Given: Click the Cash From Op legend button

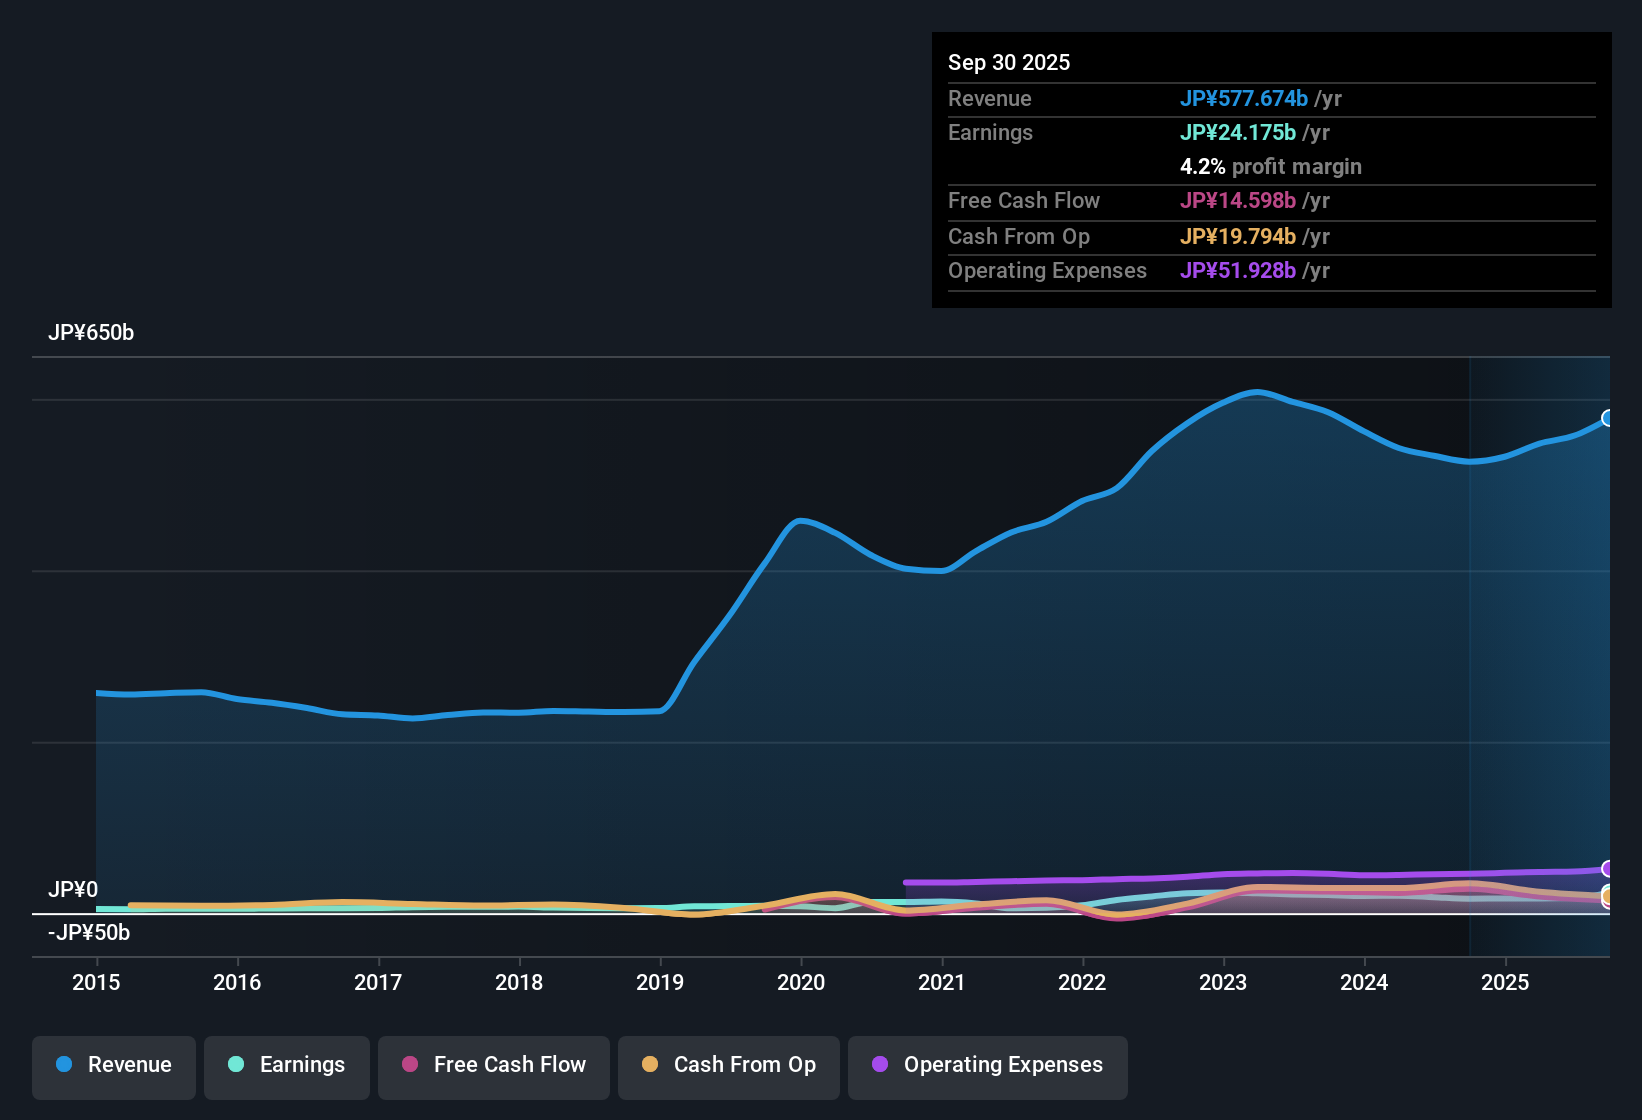Looking at the screenshot, I should 728,1065.
